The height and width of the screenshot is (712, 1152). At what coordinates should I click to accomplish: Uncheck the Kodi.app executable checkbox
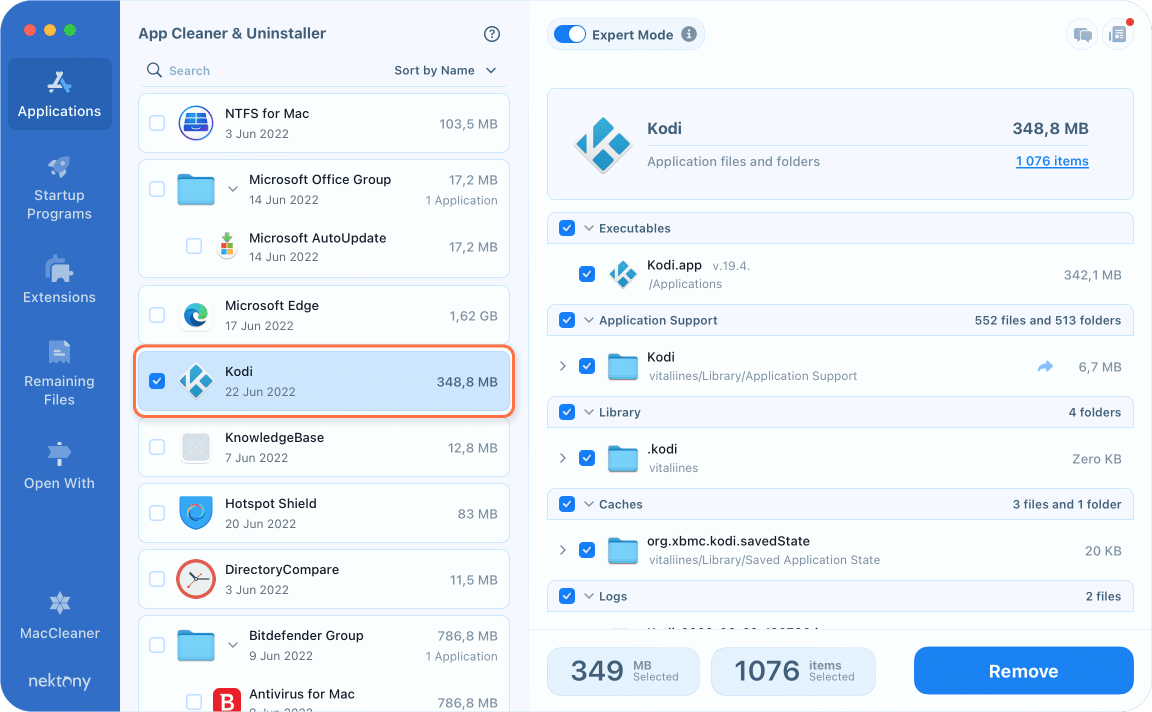pos(587,274)
